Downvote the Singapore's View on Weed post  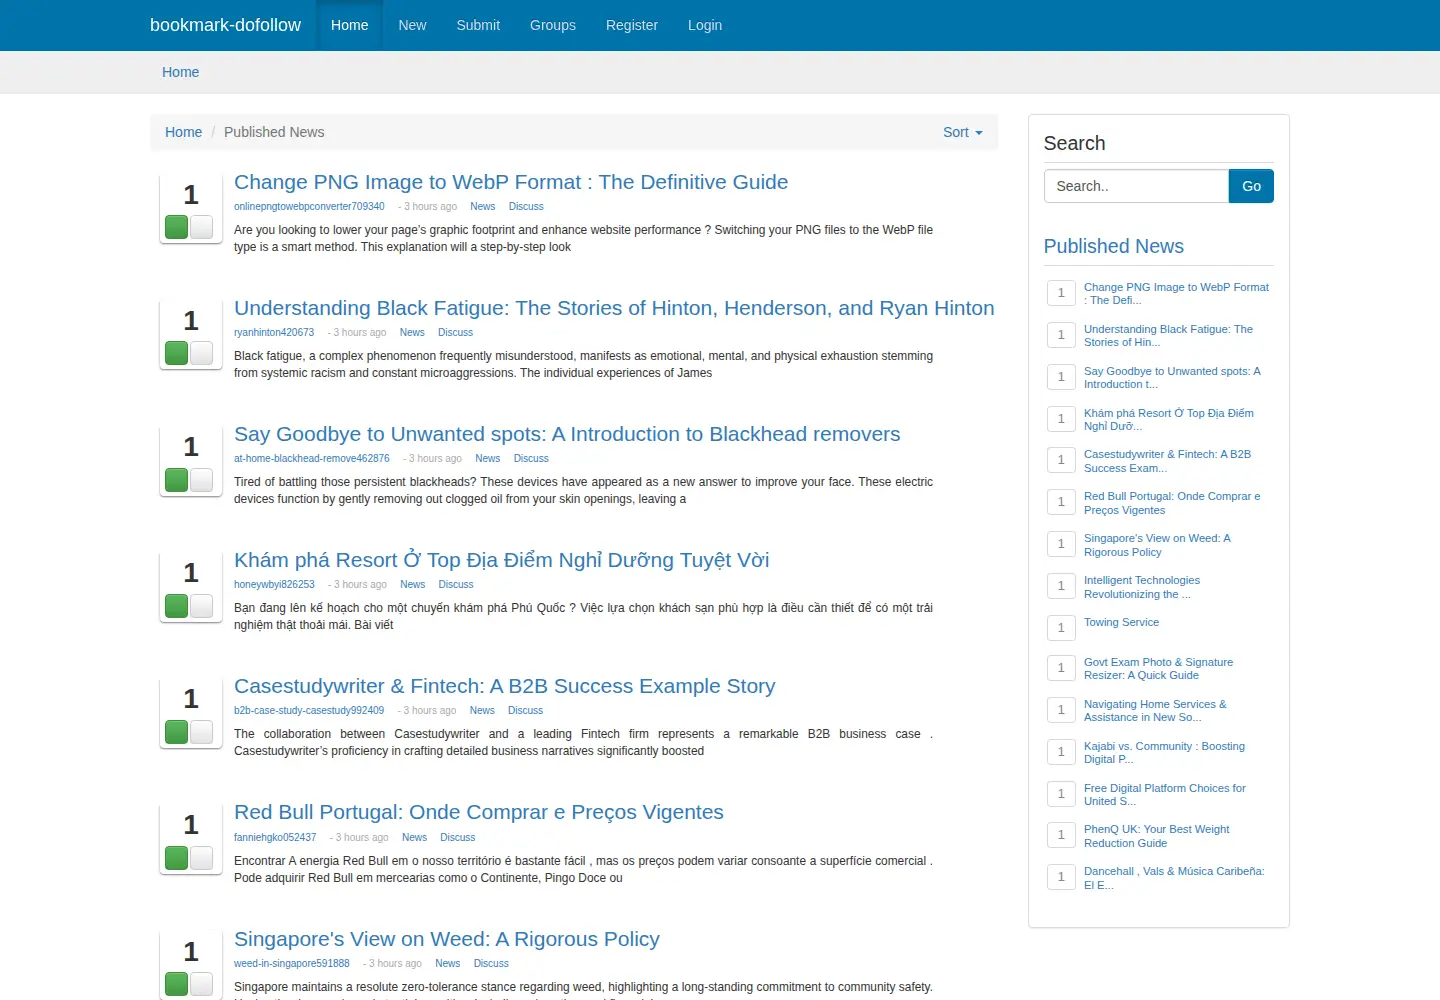pos(201,984)
